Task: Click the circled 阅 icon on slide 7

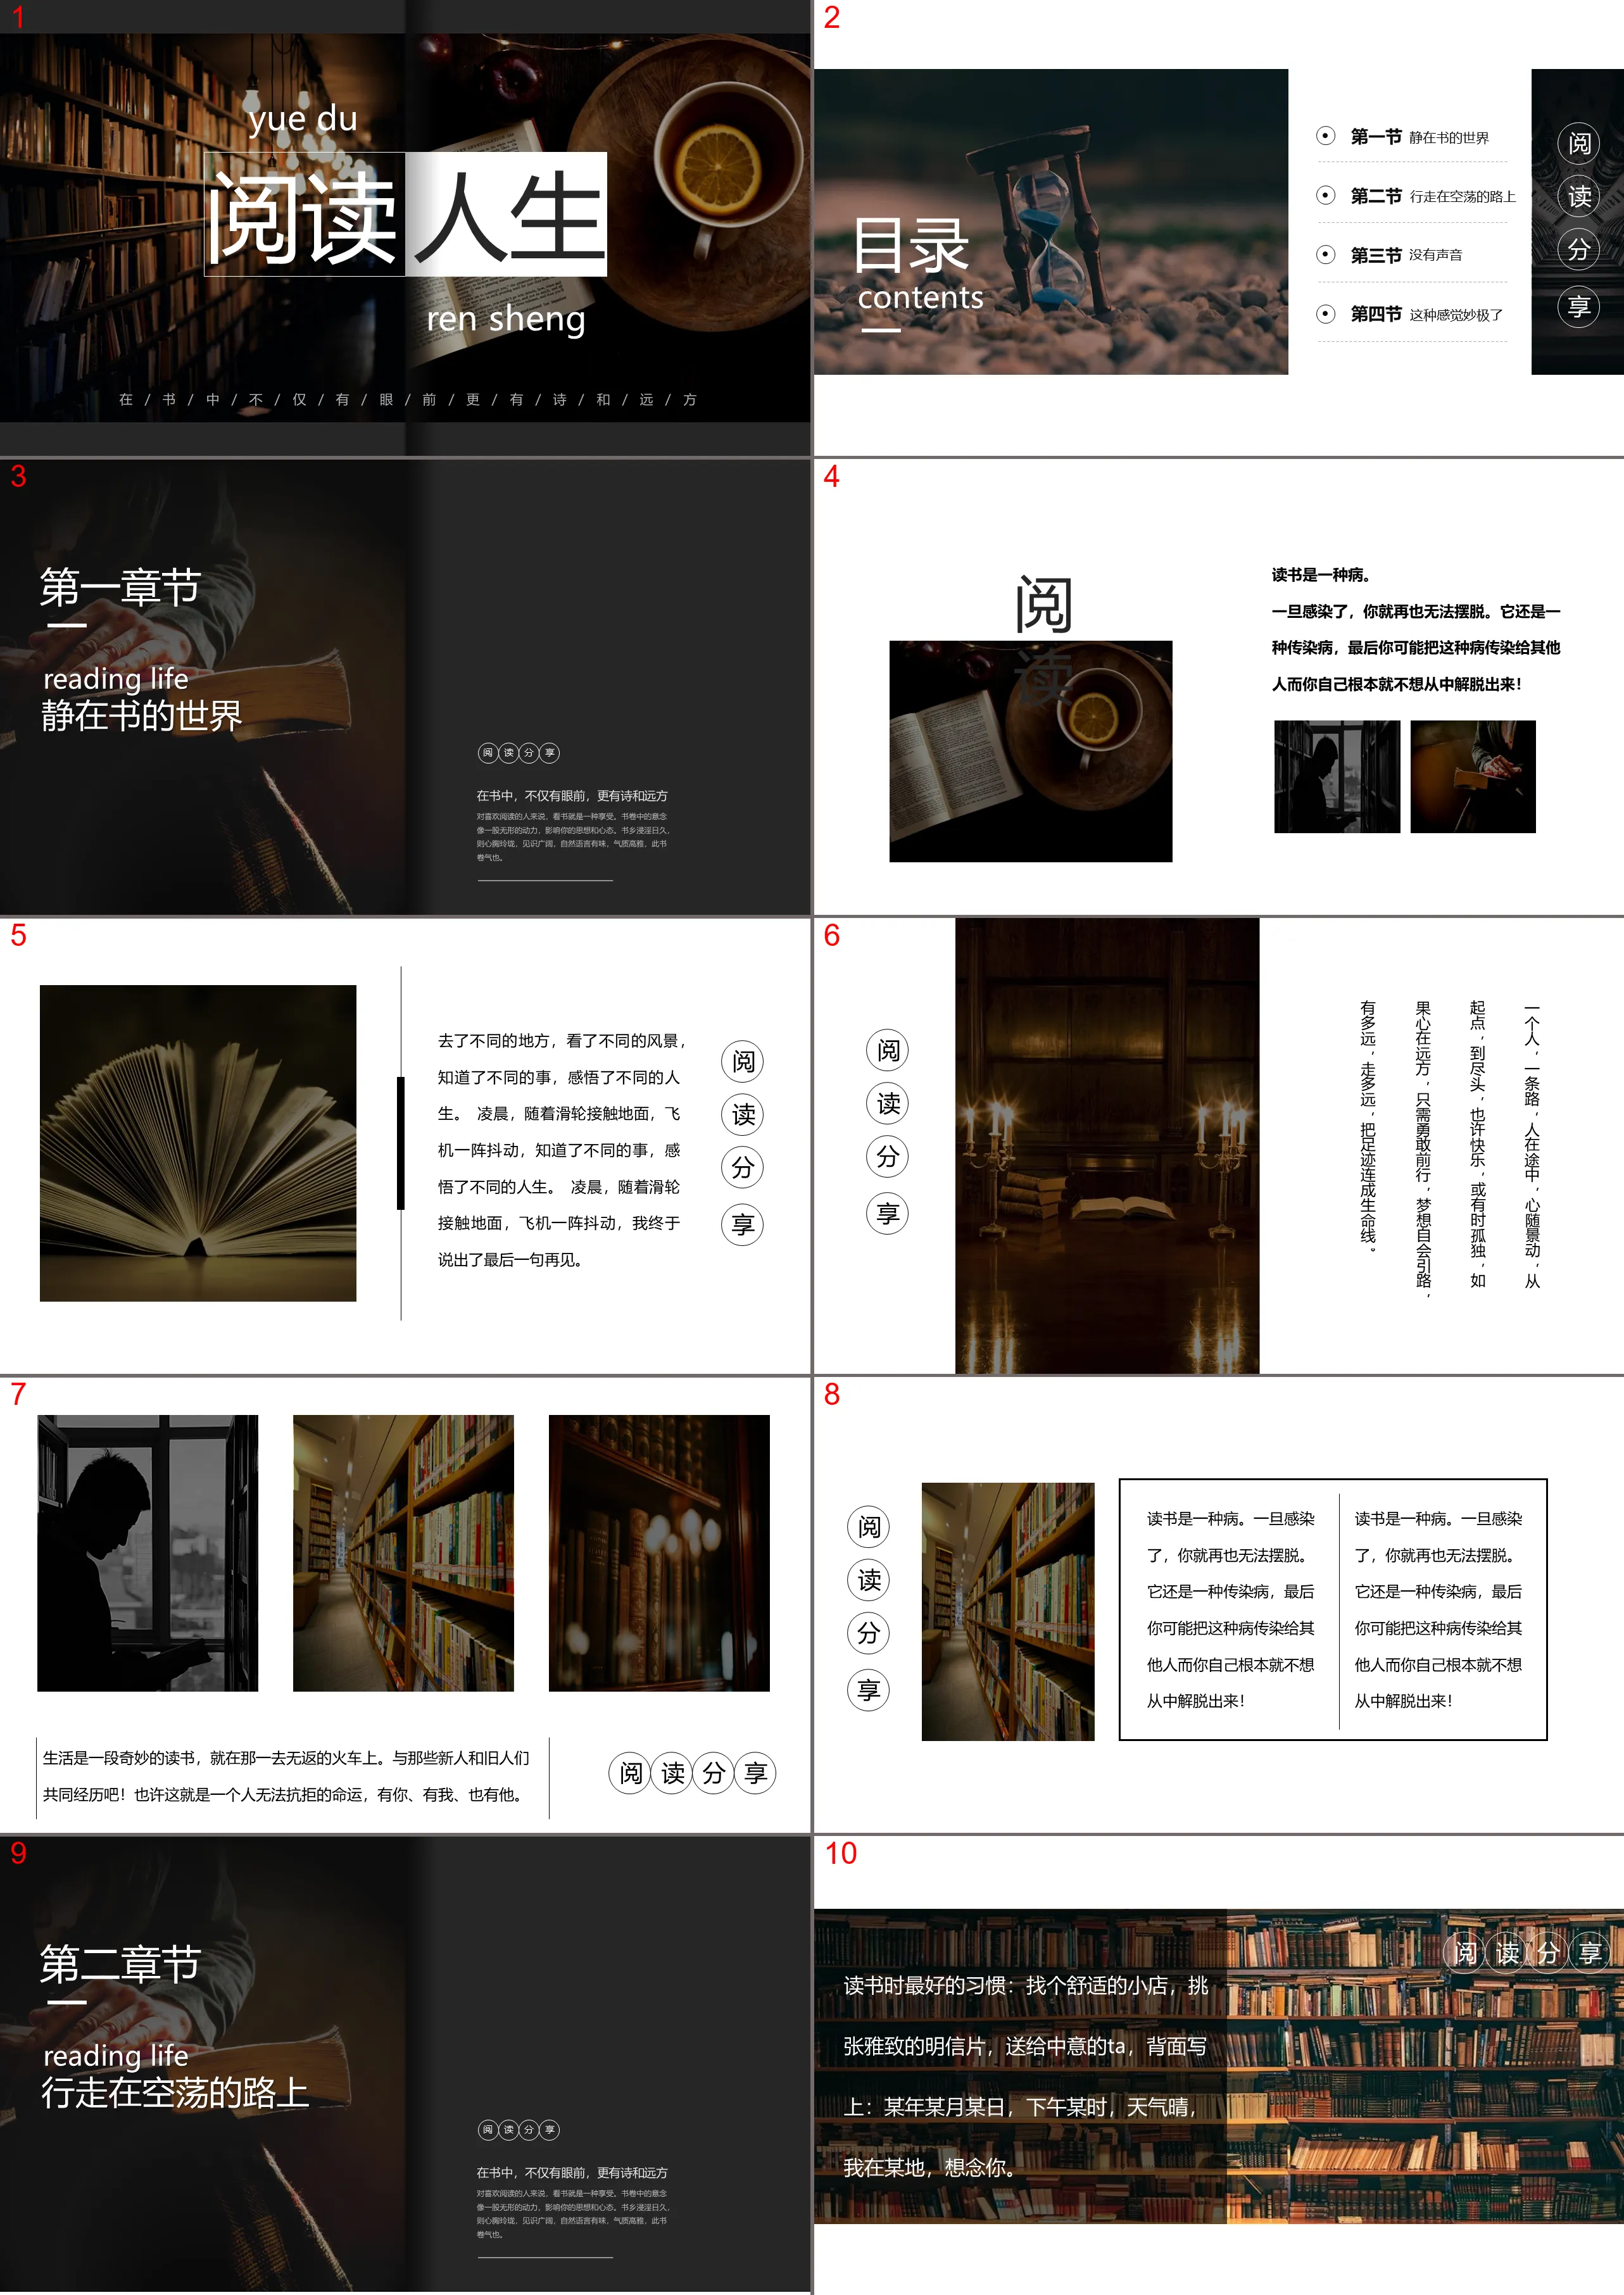Action: point(630,1773)
